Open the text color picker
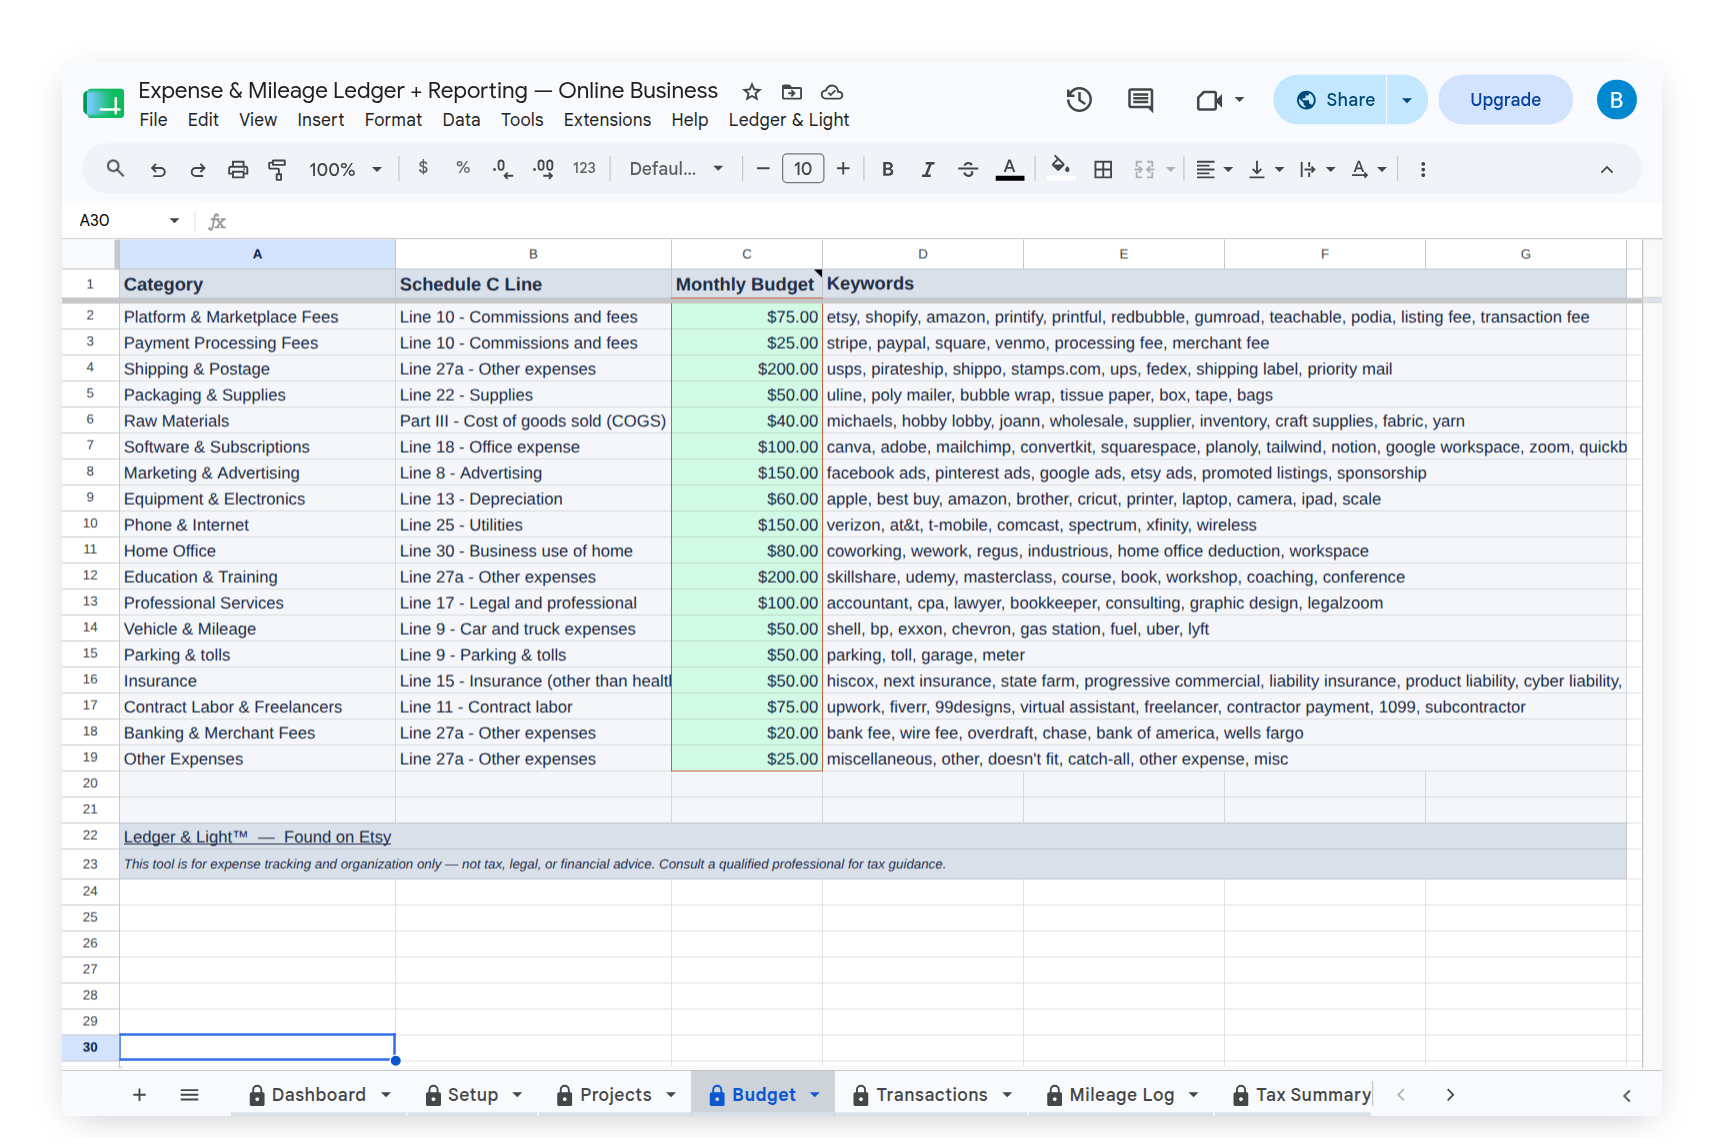This screenshot has height=1138, width=1724. 1010,169
